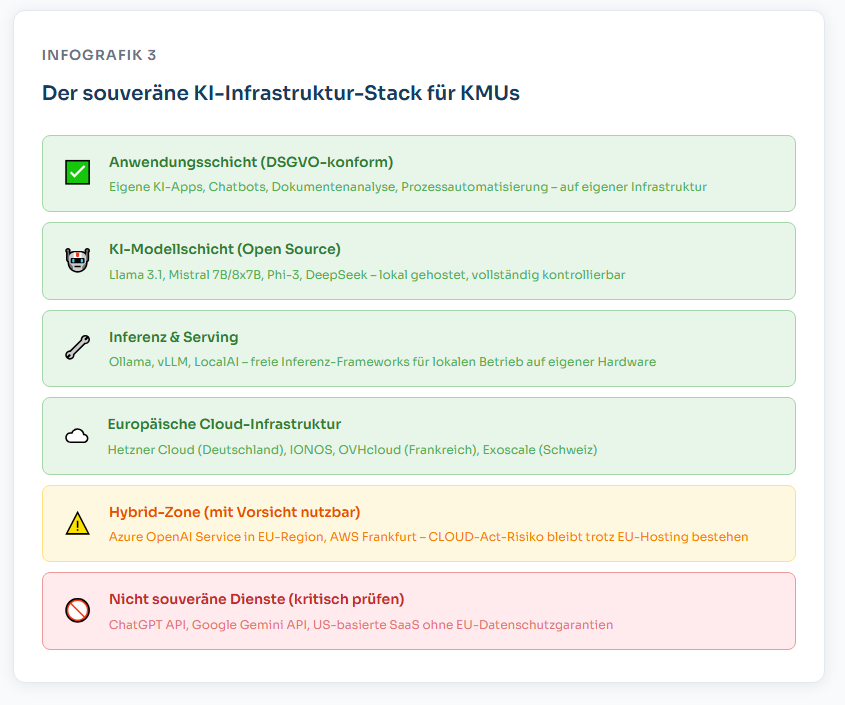The width and height of the screenshot is (845, 705).
Task: Click the 'Hetzner Cloud (Deutschland)' description line
Action: 352,450
